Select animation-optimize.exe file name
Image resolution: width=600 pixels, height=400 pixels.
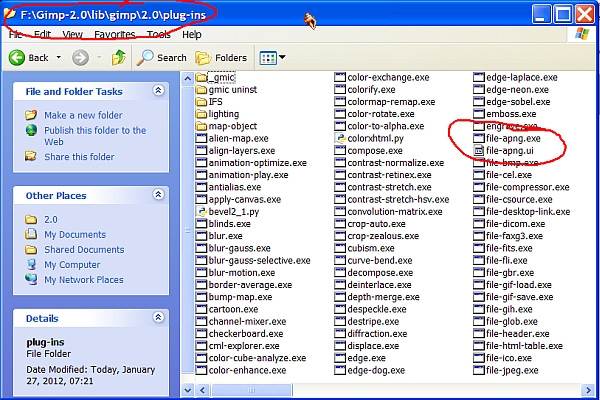[x=258, y=163]
